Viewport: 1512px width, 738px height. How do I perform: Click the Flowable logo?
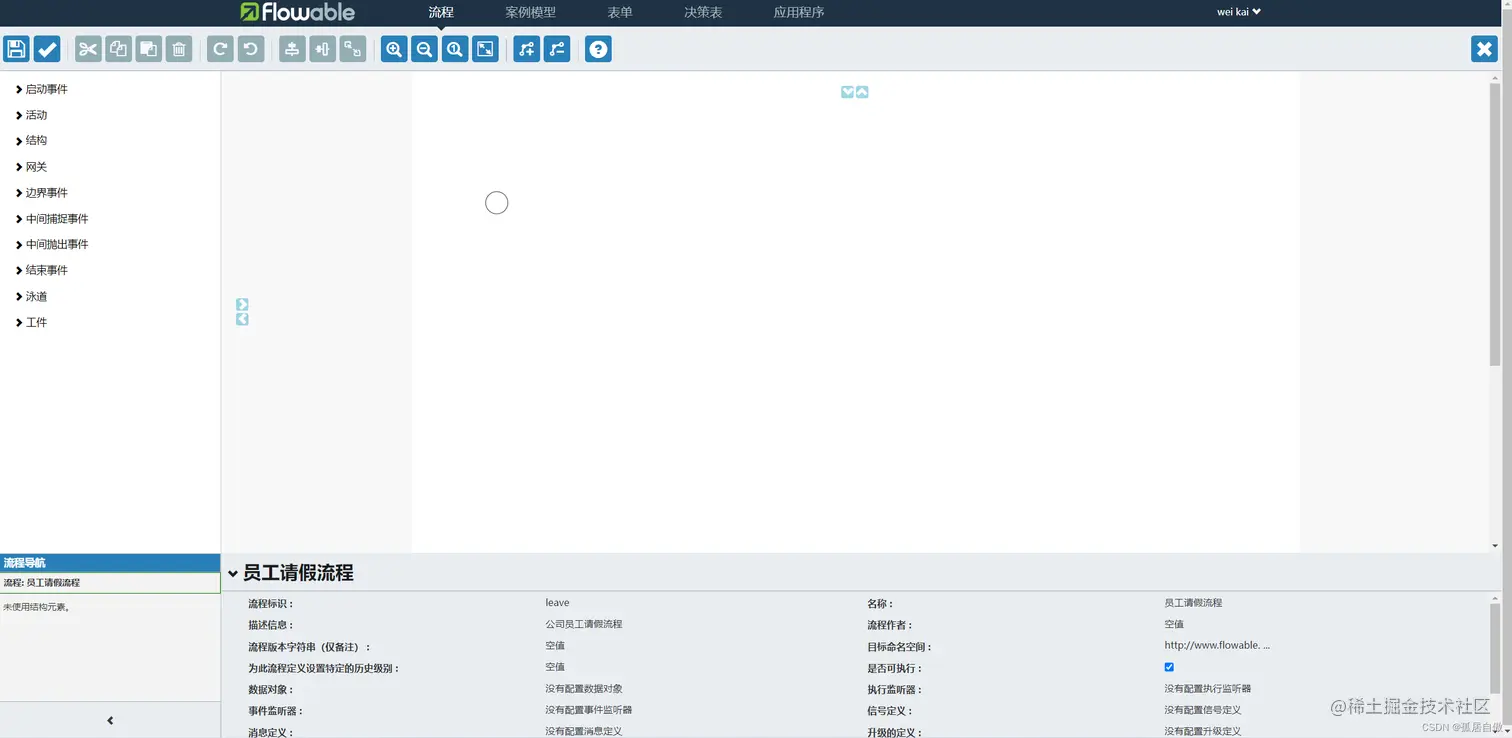tap(298, 12)
